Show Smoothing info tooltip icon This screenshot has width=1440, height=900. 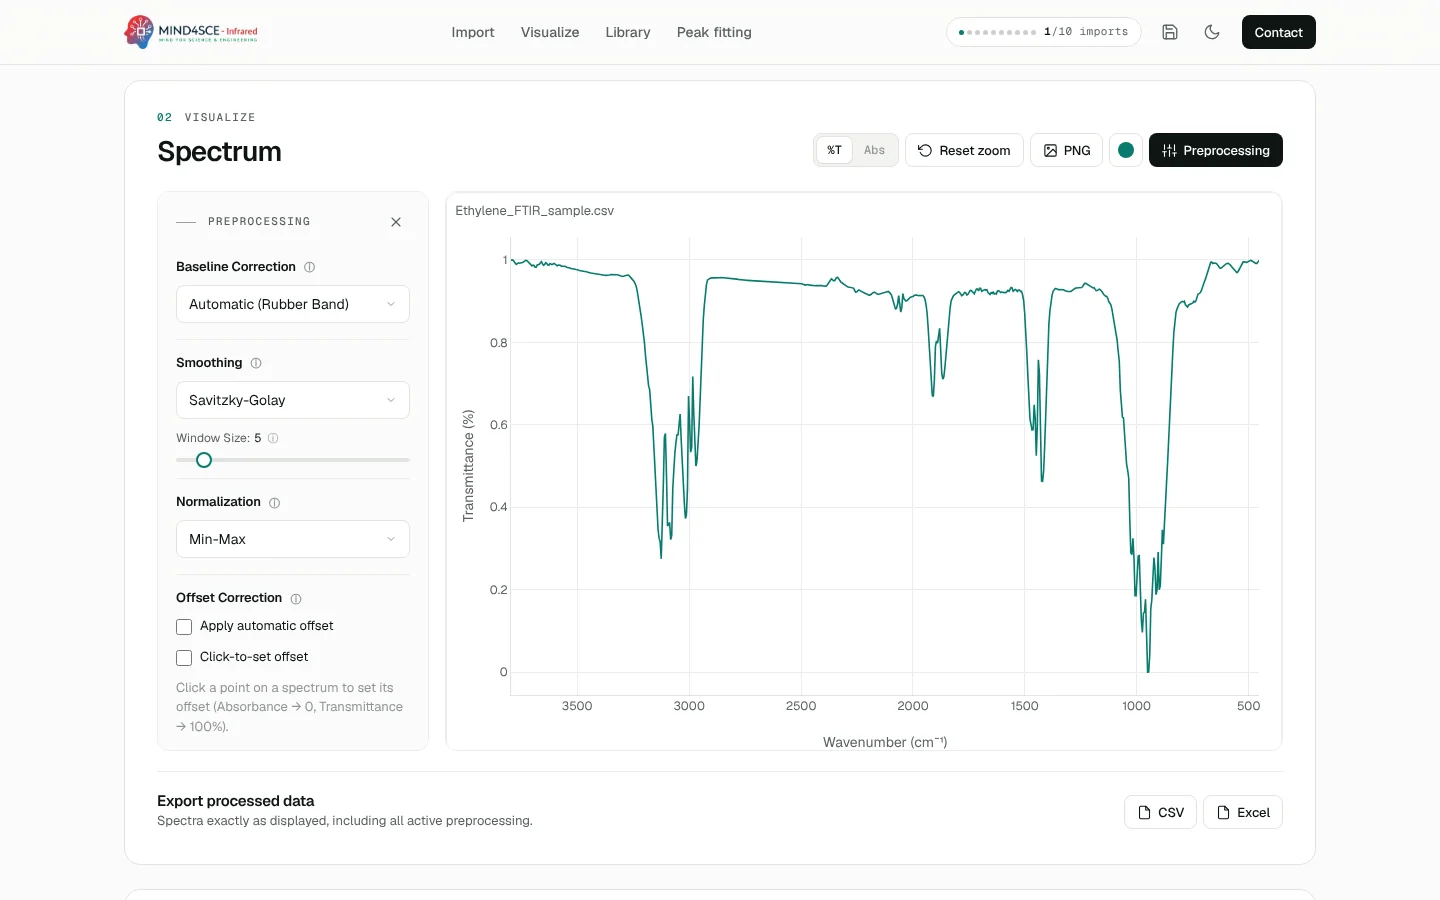256,363
